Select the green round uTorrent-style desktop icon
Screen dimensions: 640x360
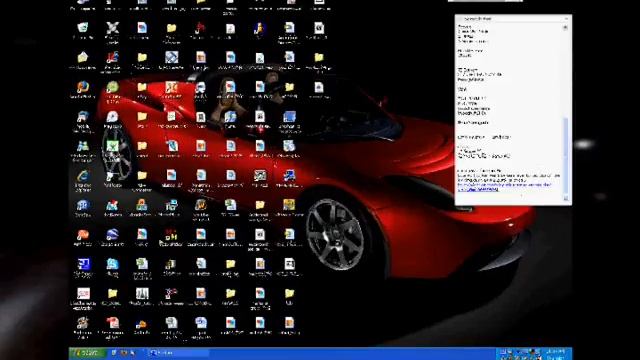tap(112, 87)
